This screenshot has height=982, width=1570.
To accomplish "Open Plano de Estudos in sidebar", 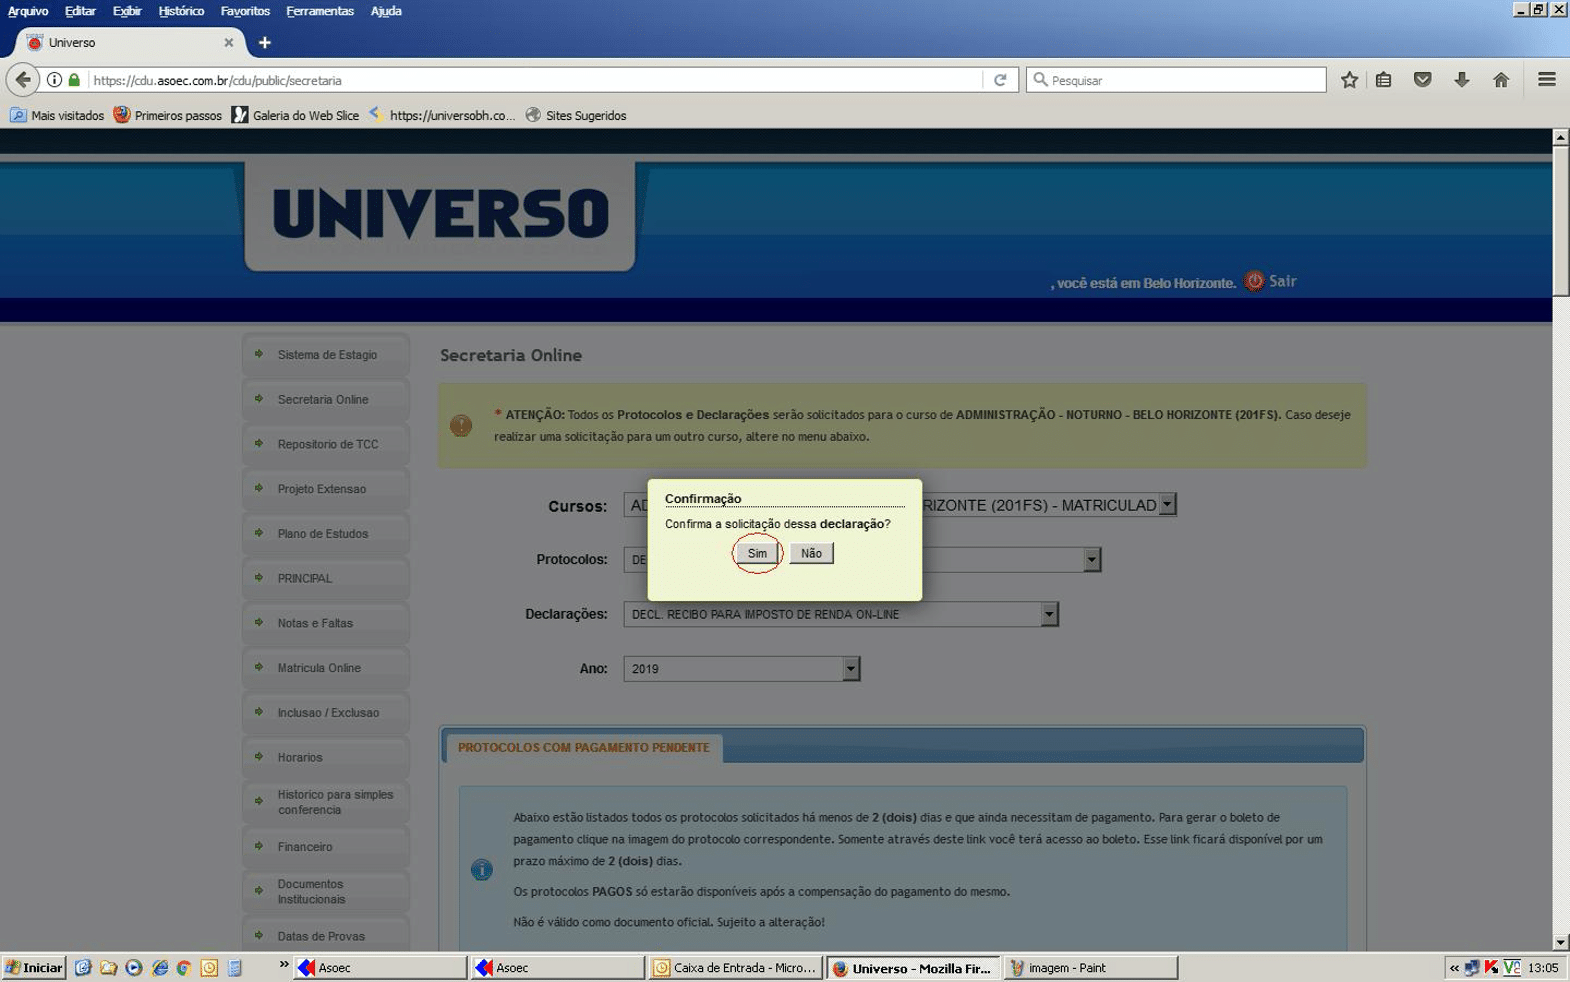I will pyautogui.click(x=326, y=534).
